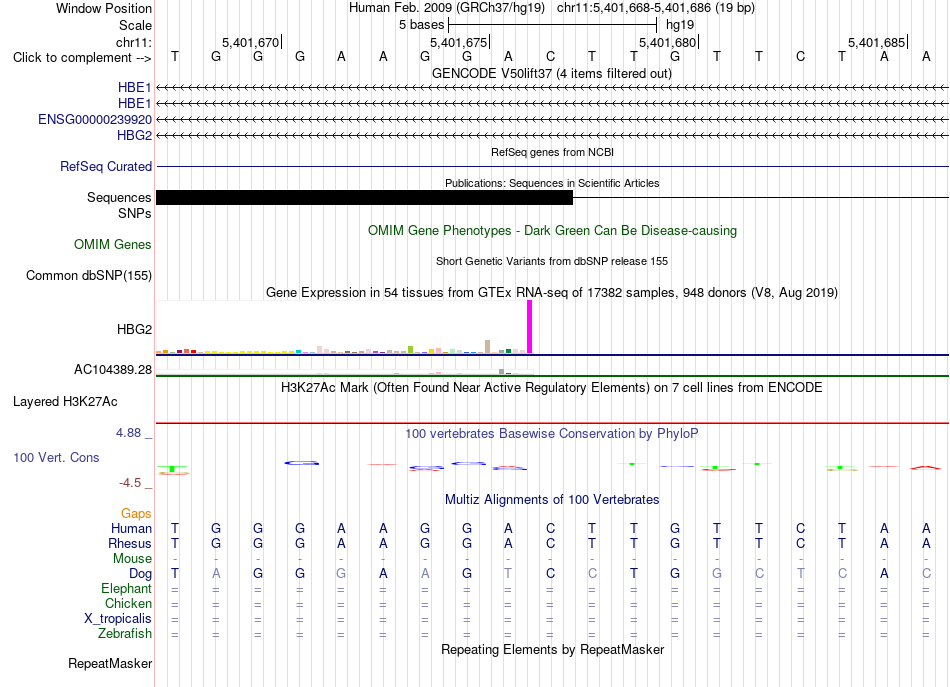This screenshot has height=687, width=950.
Task: Click 'Multiz Alignments of 100 Vertebrates' title
Action: pos(552,500)
